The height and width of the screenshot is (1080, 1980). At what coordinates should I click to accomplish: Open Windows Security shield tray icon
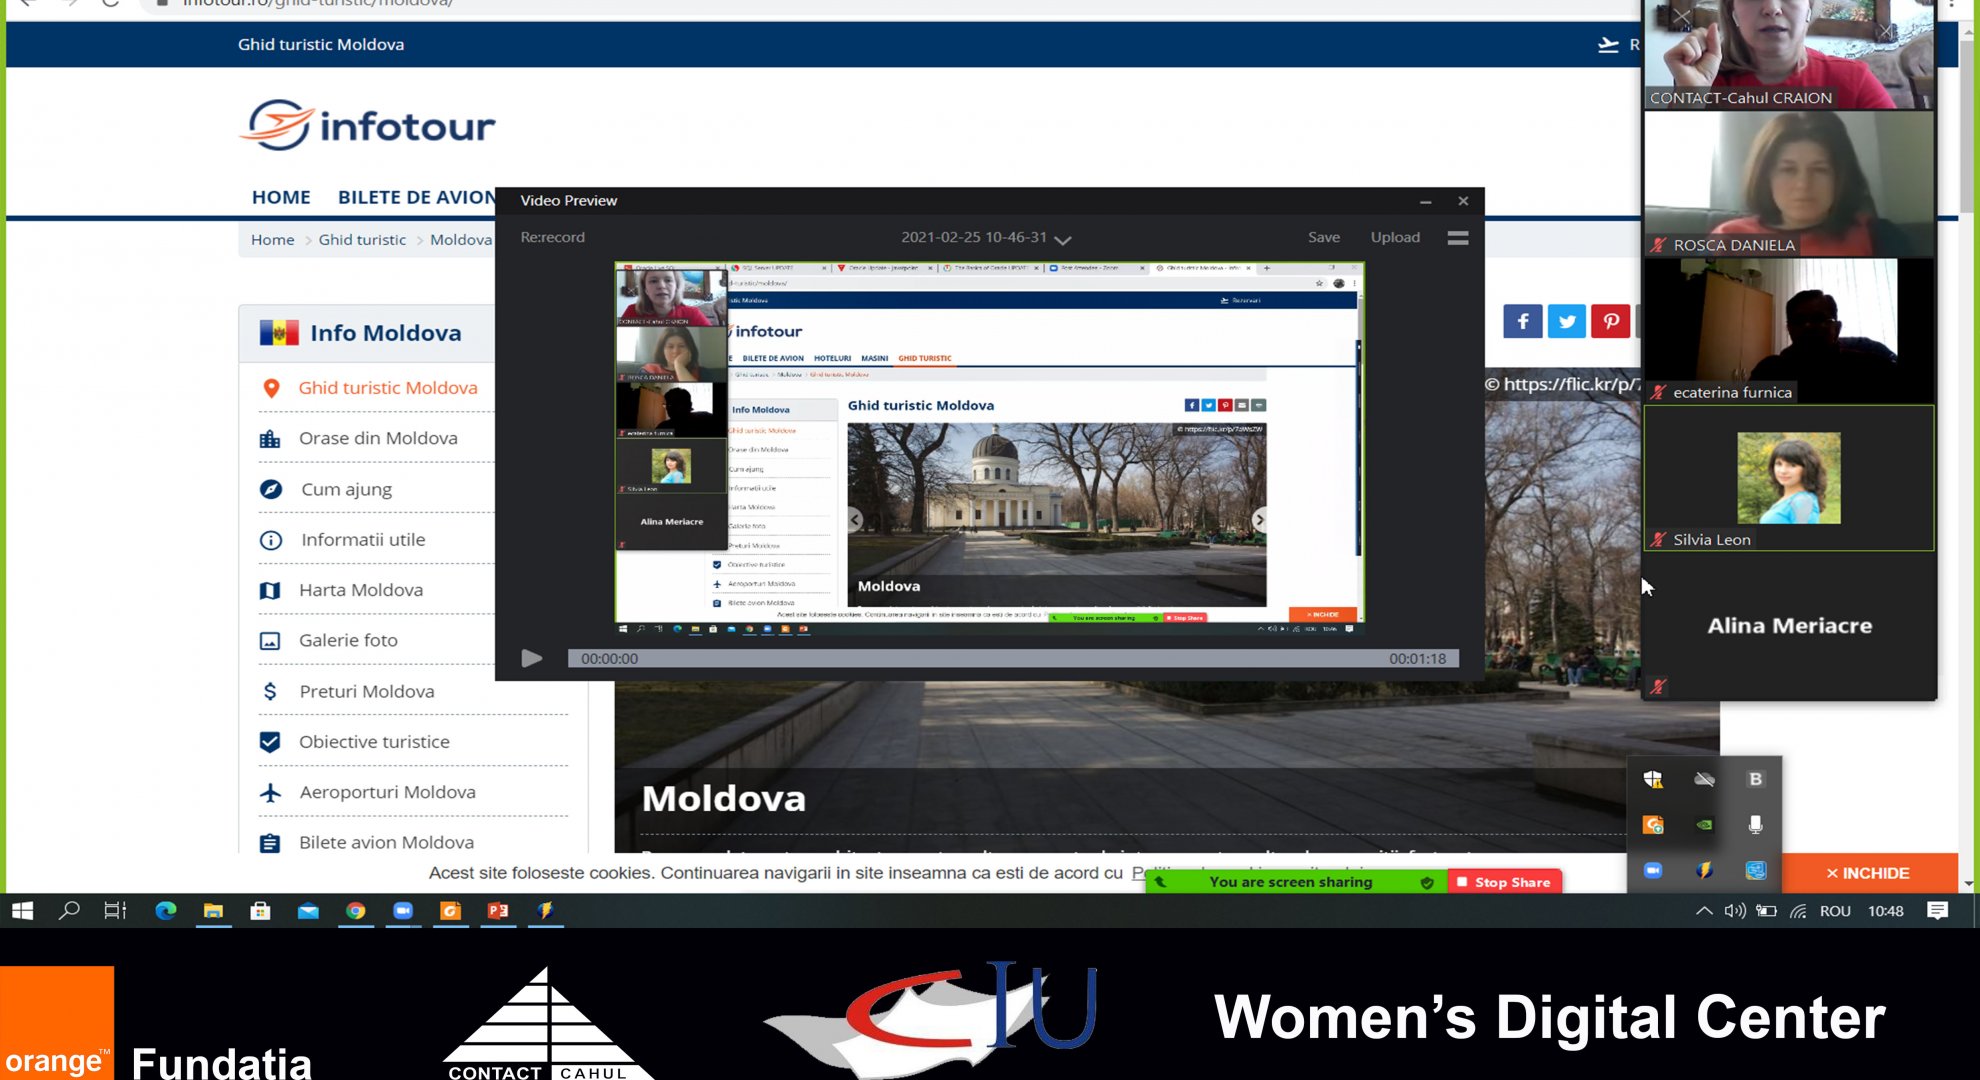1653,779
